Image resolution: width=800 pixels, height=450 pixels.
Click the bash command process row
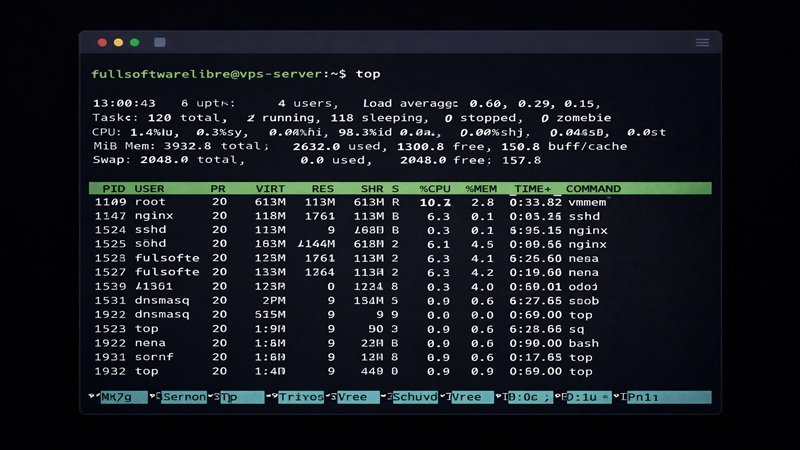pyautogui.click(x=350, y=342)
